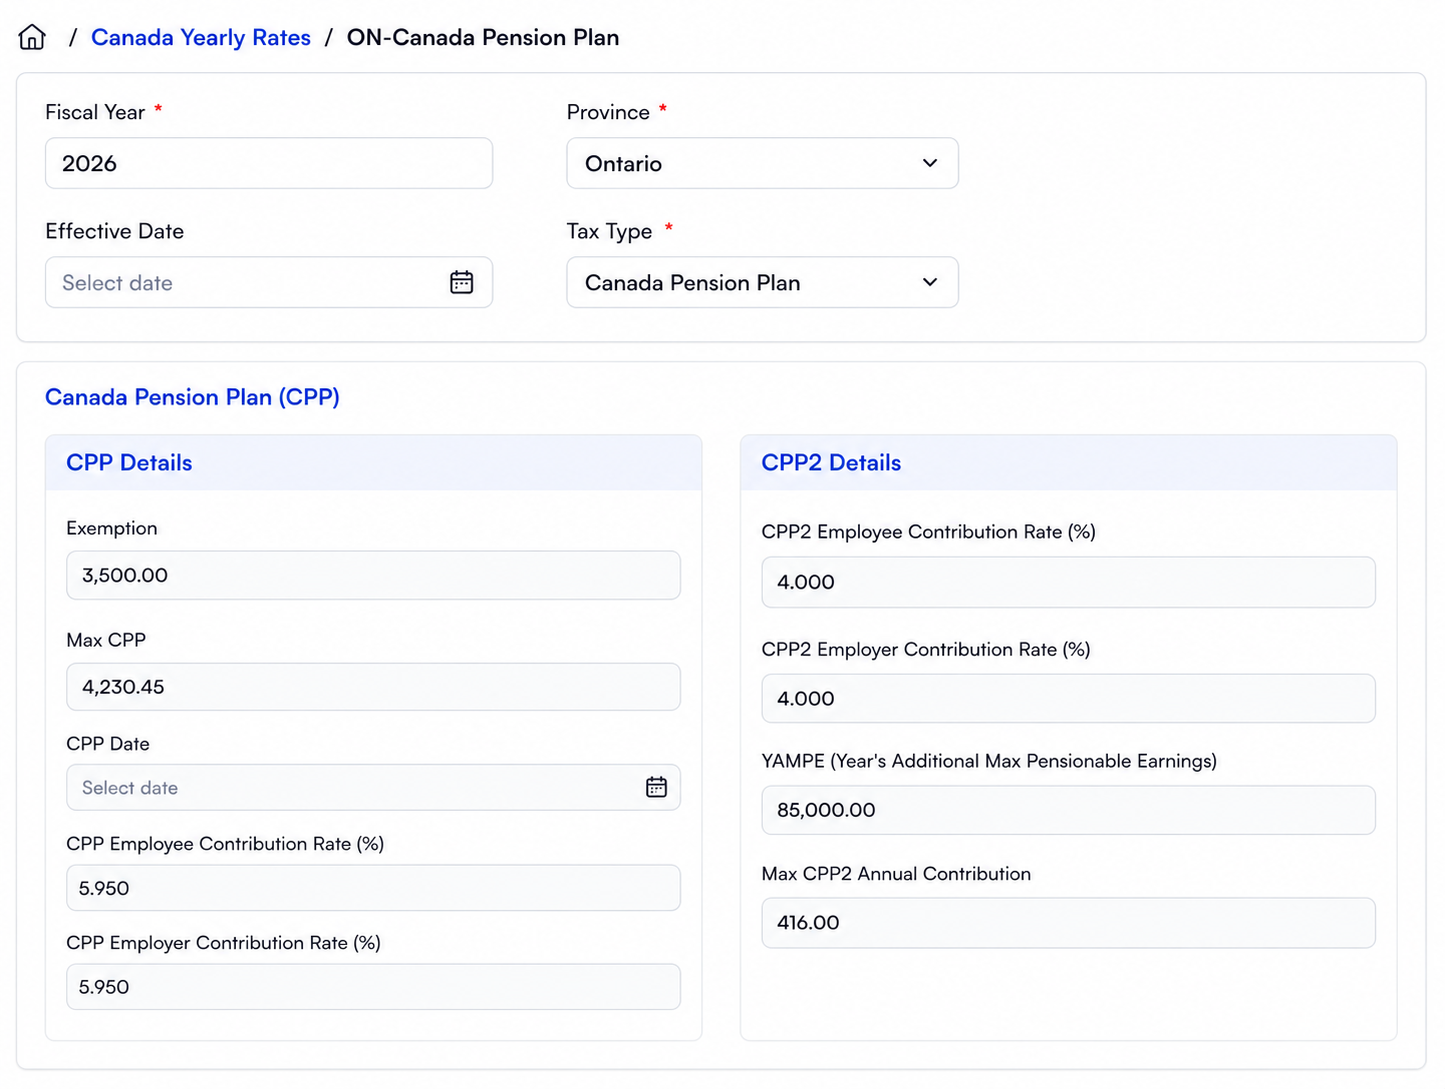This screenshot has height=1089, width=1445.
Task: Click the Exemption field with 3,500.00
Action: (373, 575)
